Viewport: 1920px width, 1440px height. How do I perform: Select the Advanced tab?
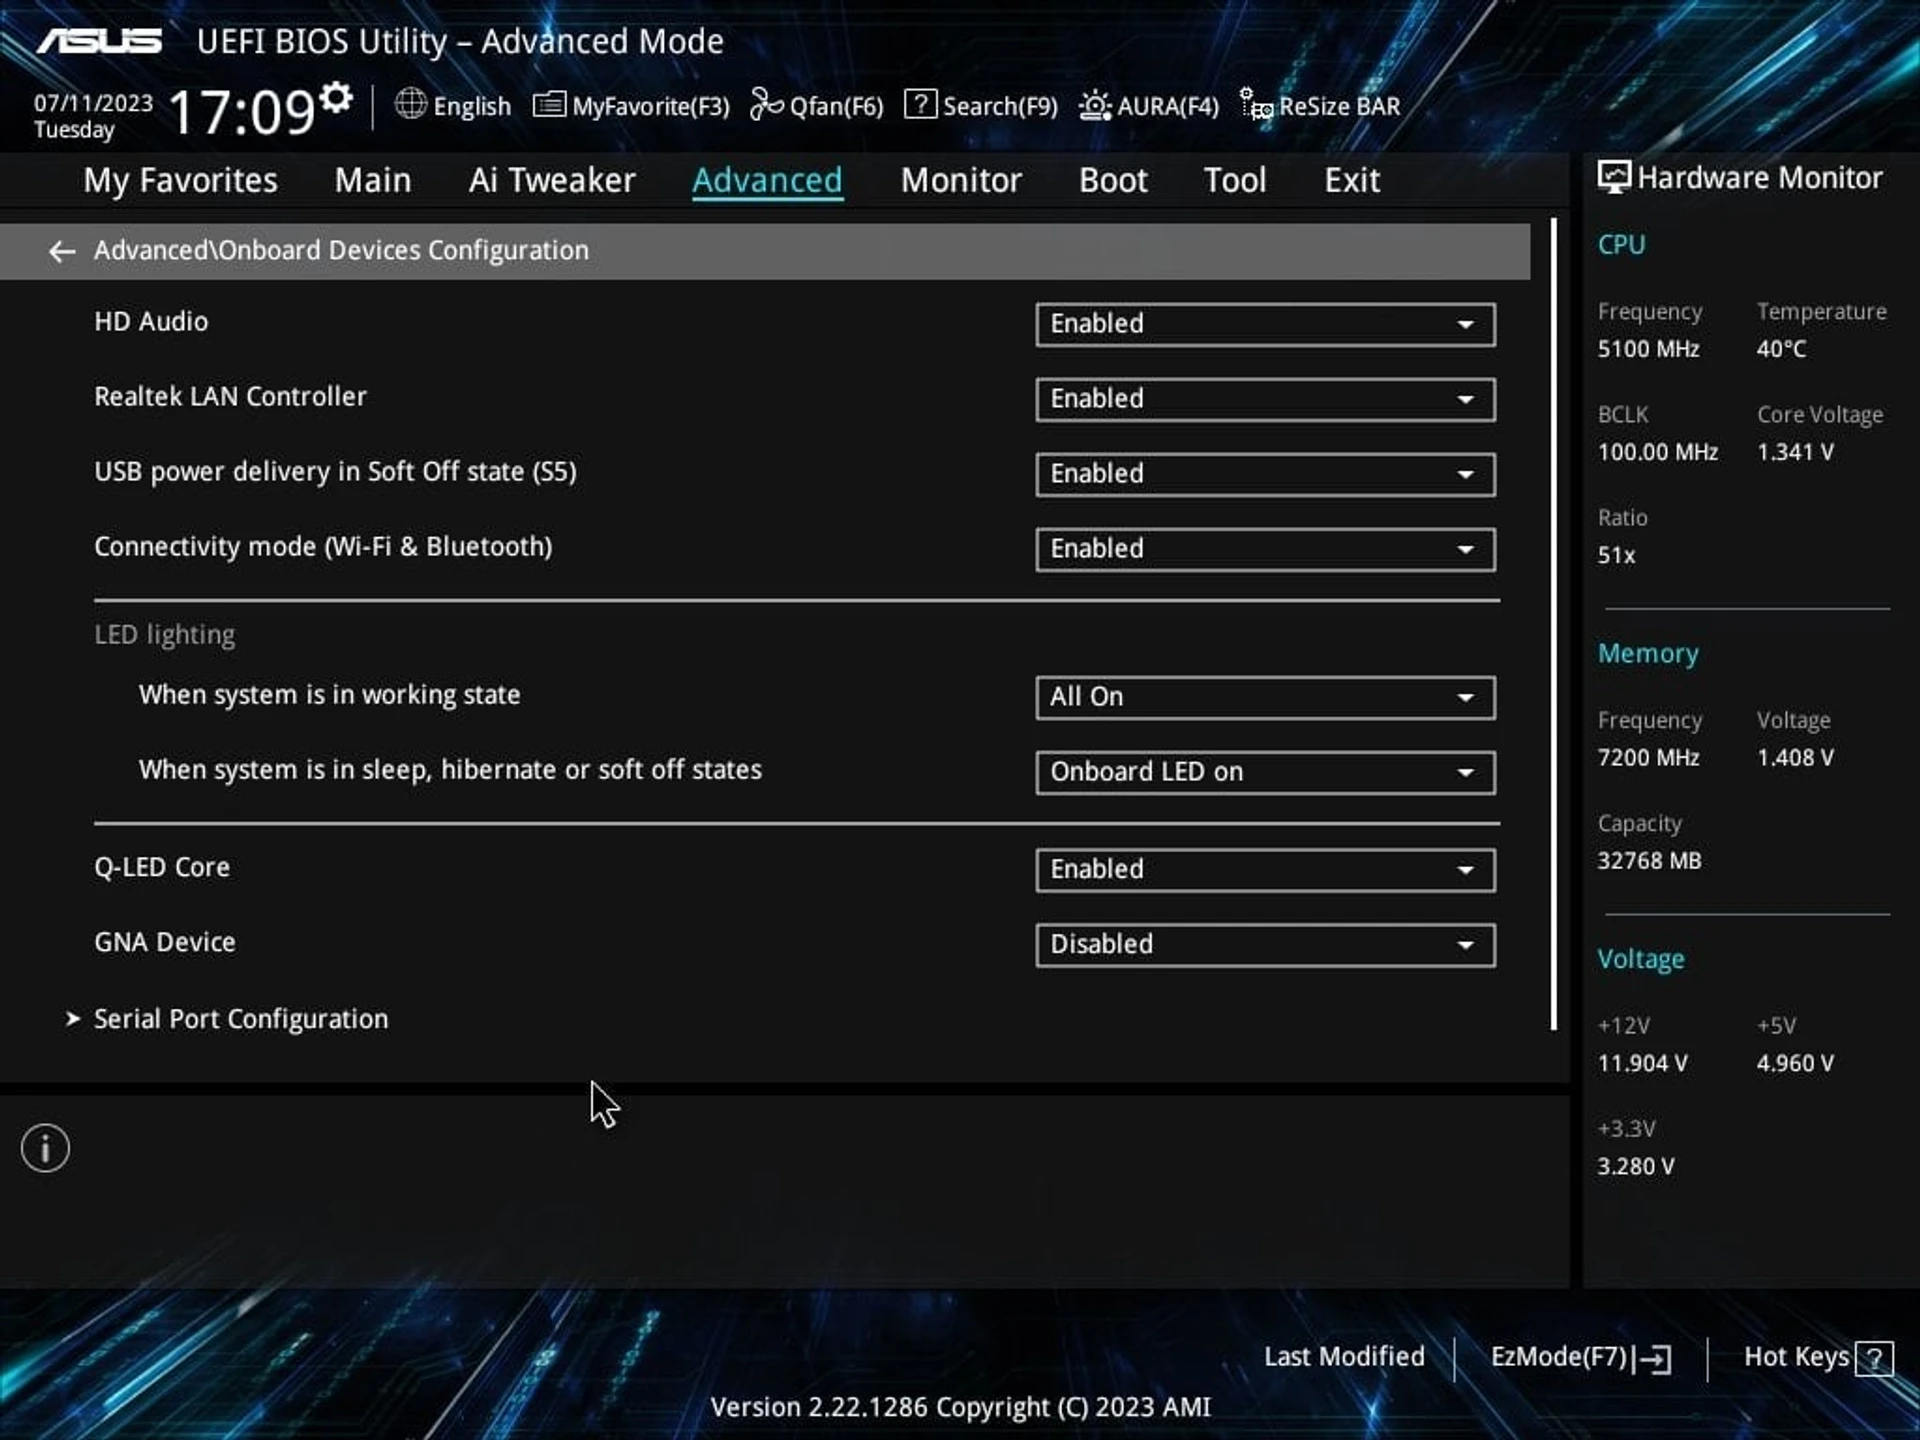click(767, 180)
